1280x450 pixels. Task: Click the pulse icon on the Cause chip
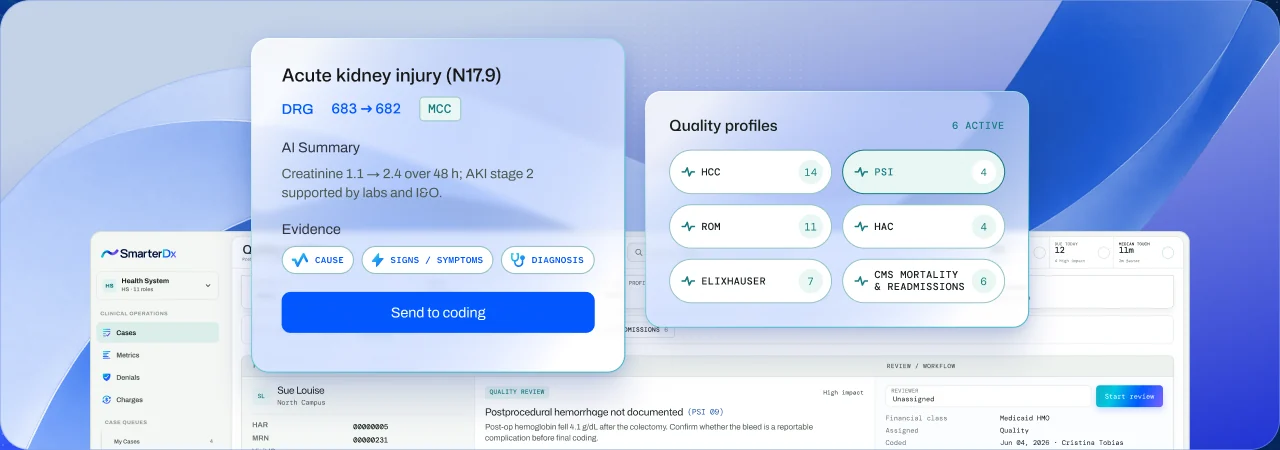click(x=300, y=260)
